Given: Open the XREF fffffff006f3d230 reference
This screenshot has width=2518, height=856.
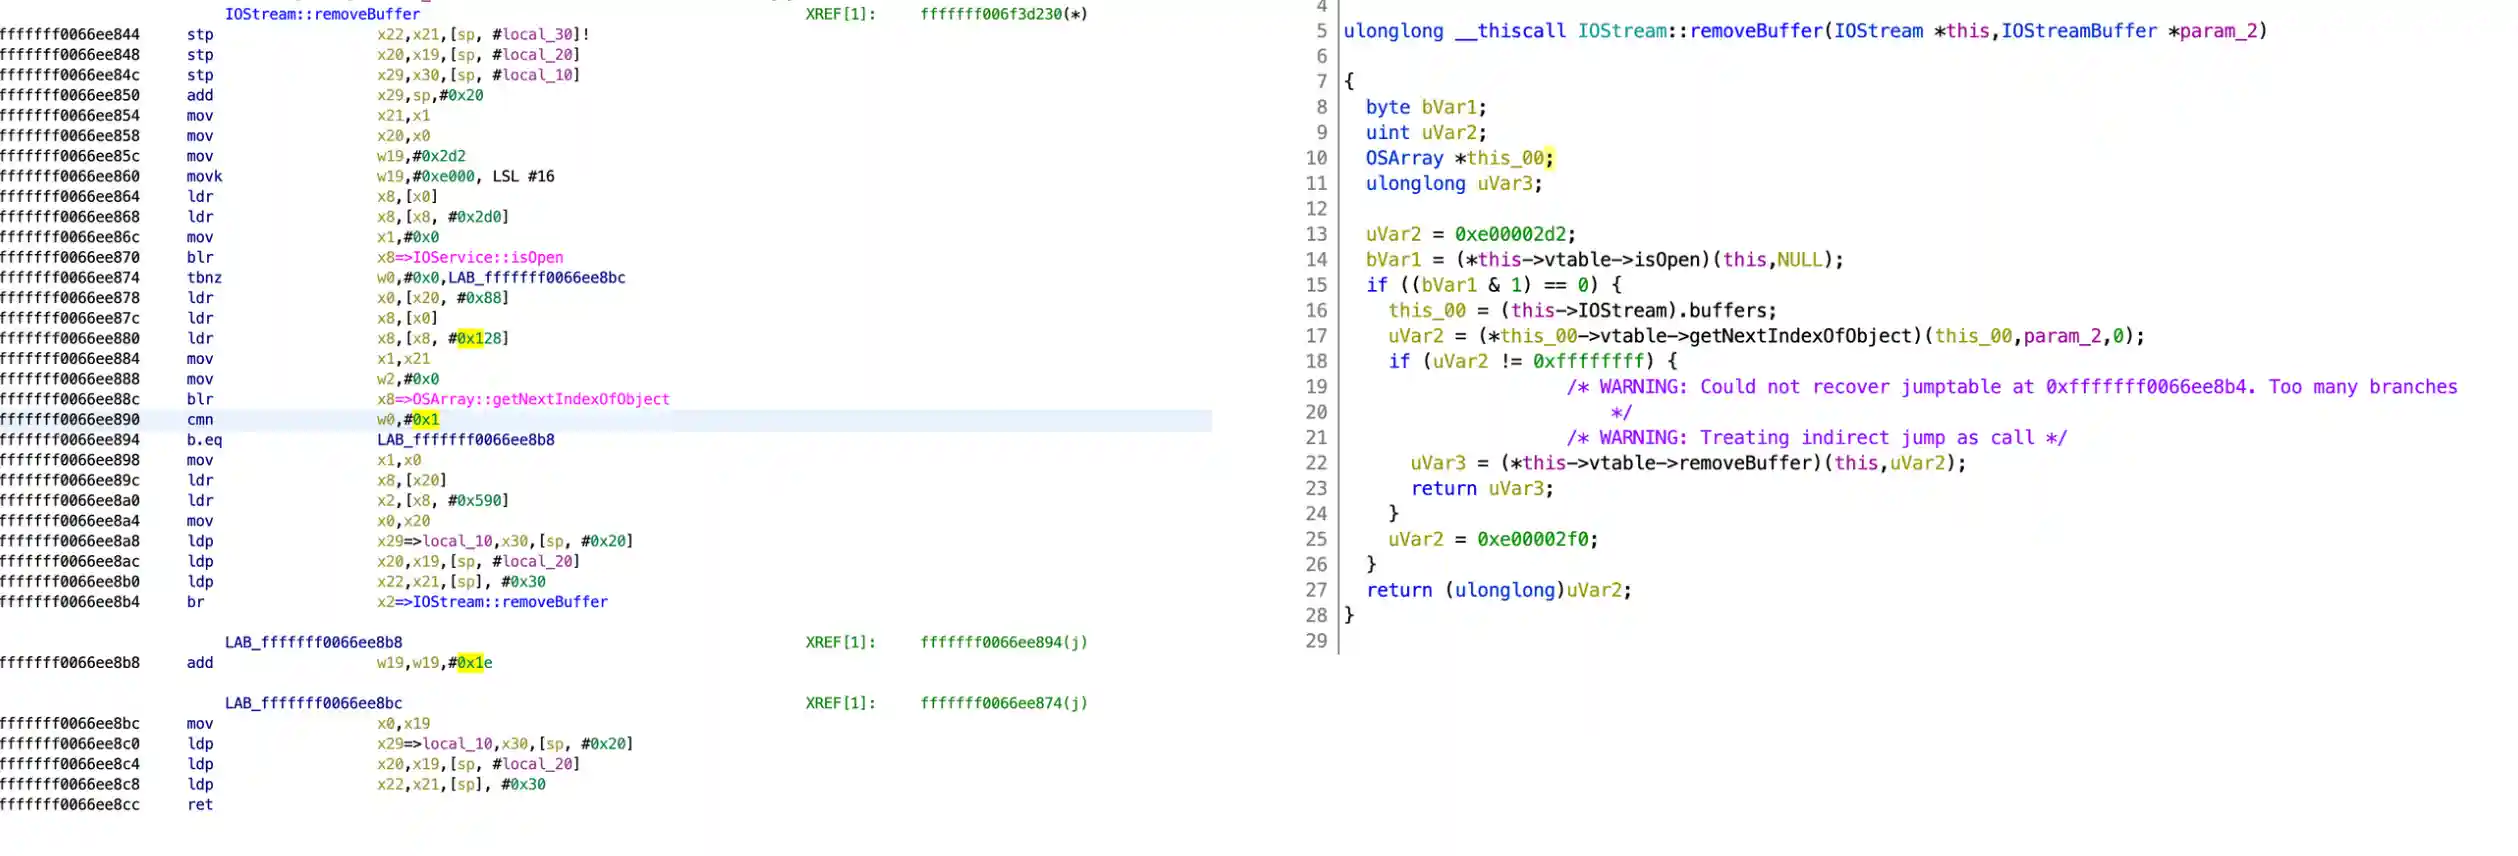Looking at the screenshot, I should 1003,14.
